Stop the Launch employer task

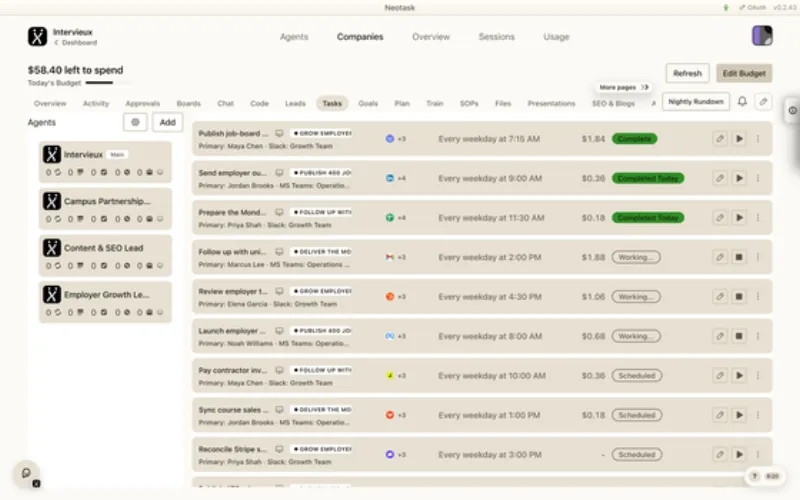[739, 336]
